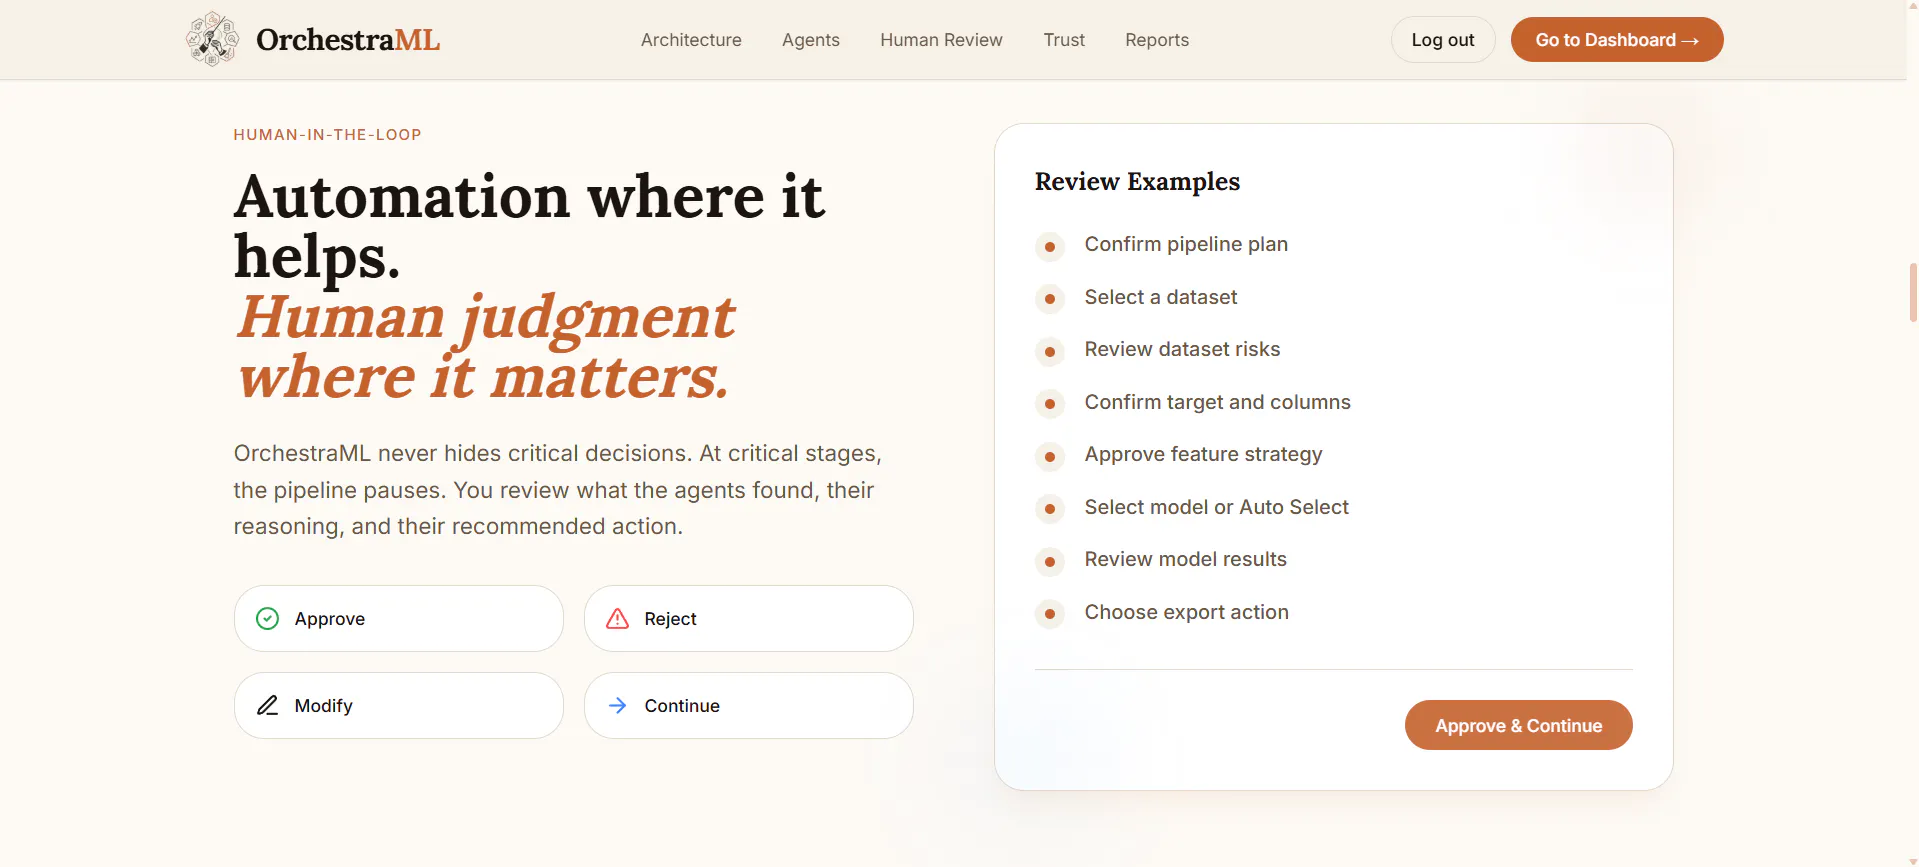Click the bullet beside Choose export action
Viewport: 1919px width, 867px height.
(x=1050, y=614)
